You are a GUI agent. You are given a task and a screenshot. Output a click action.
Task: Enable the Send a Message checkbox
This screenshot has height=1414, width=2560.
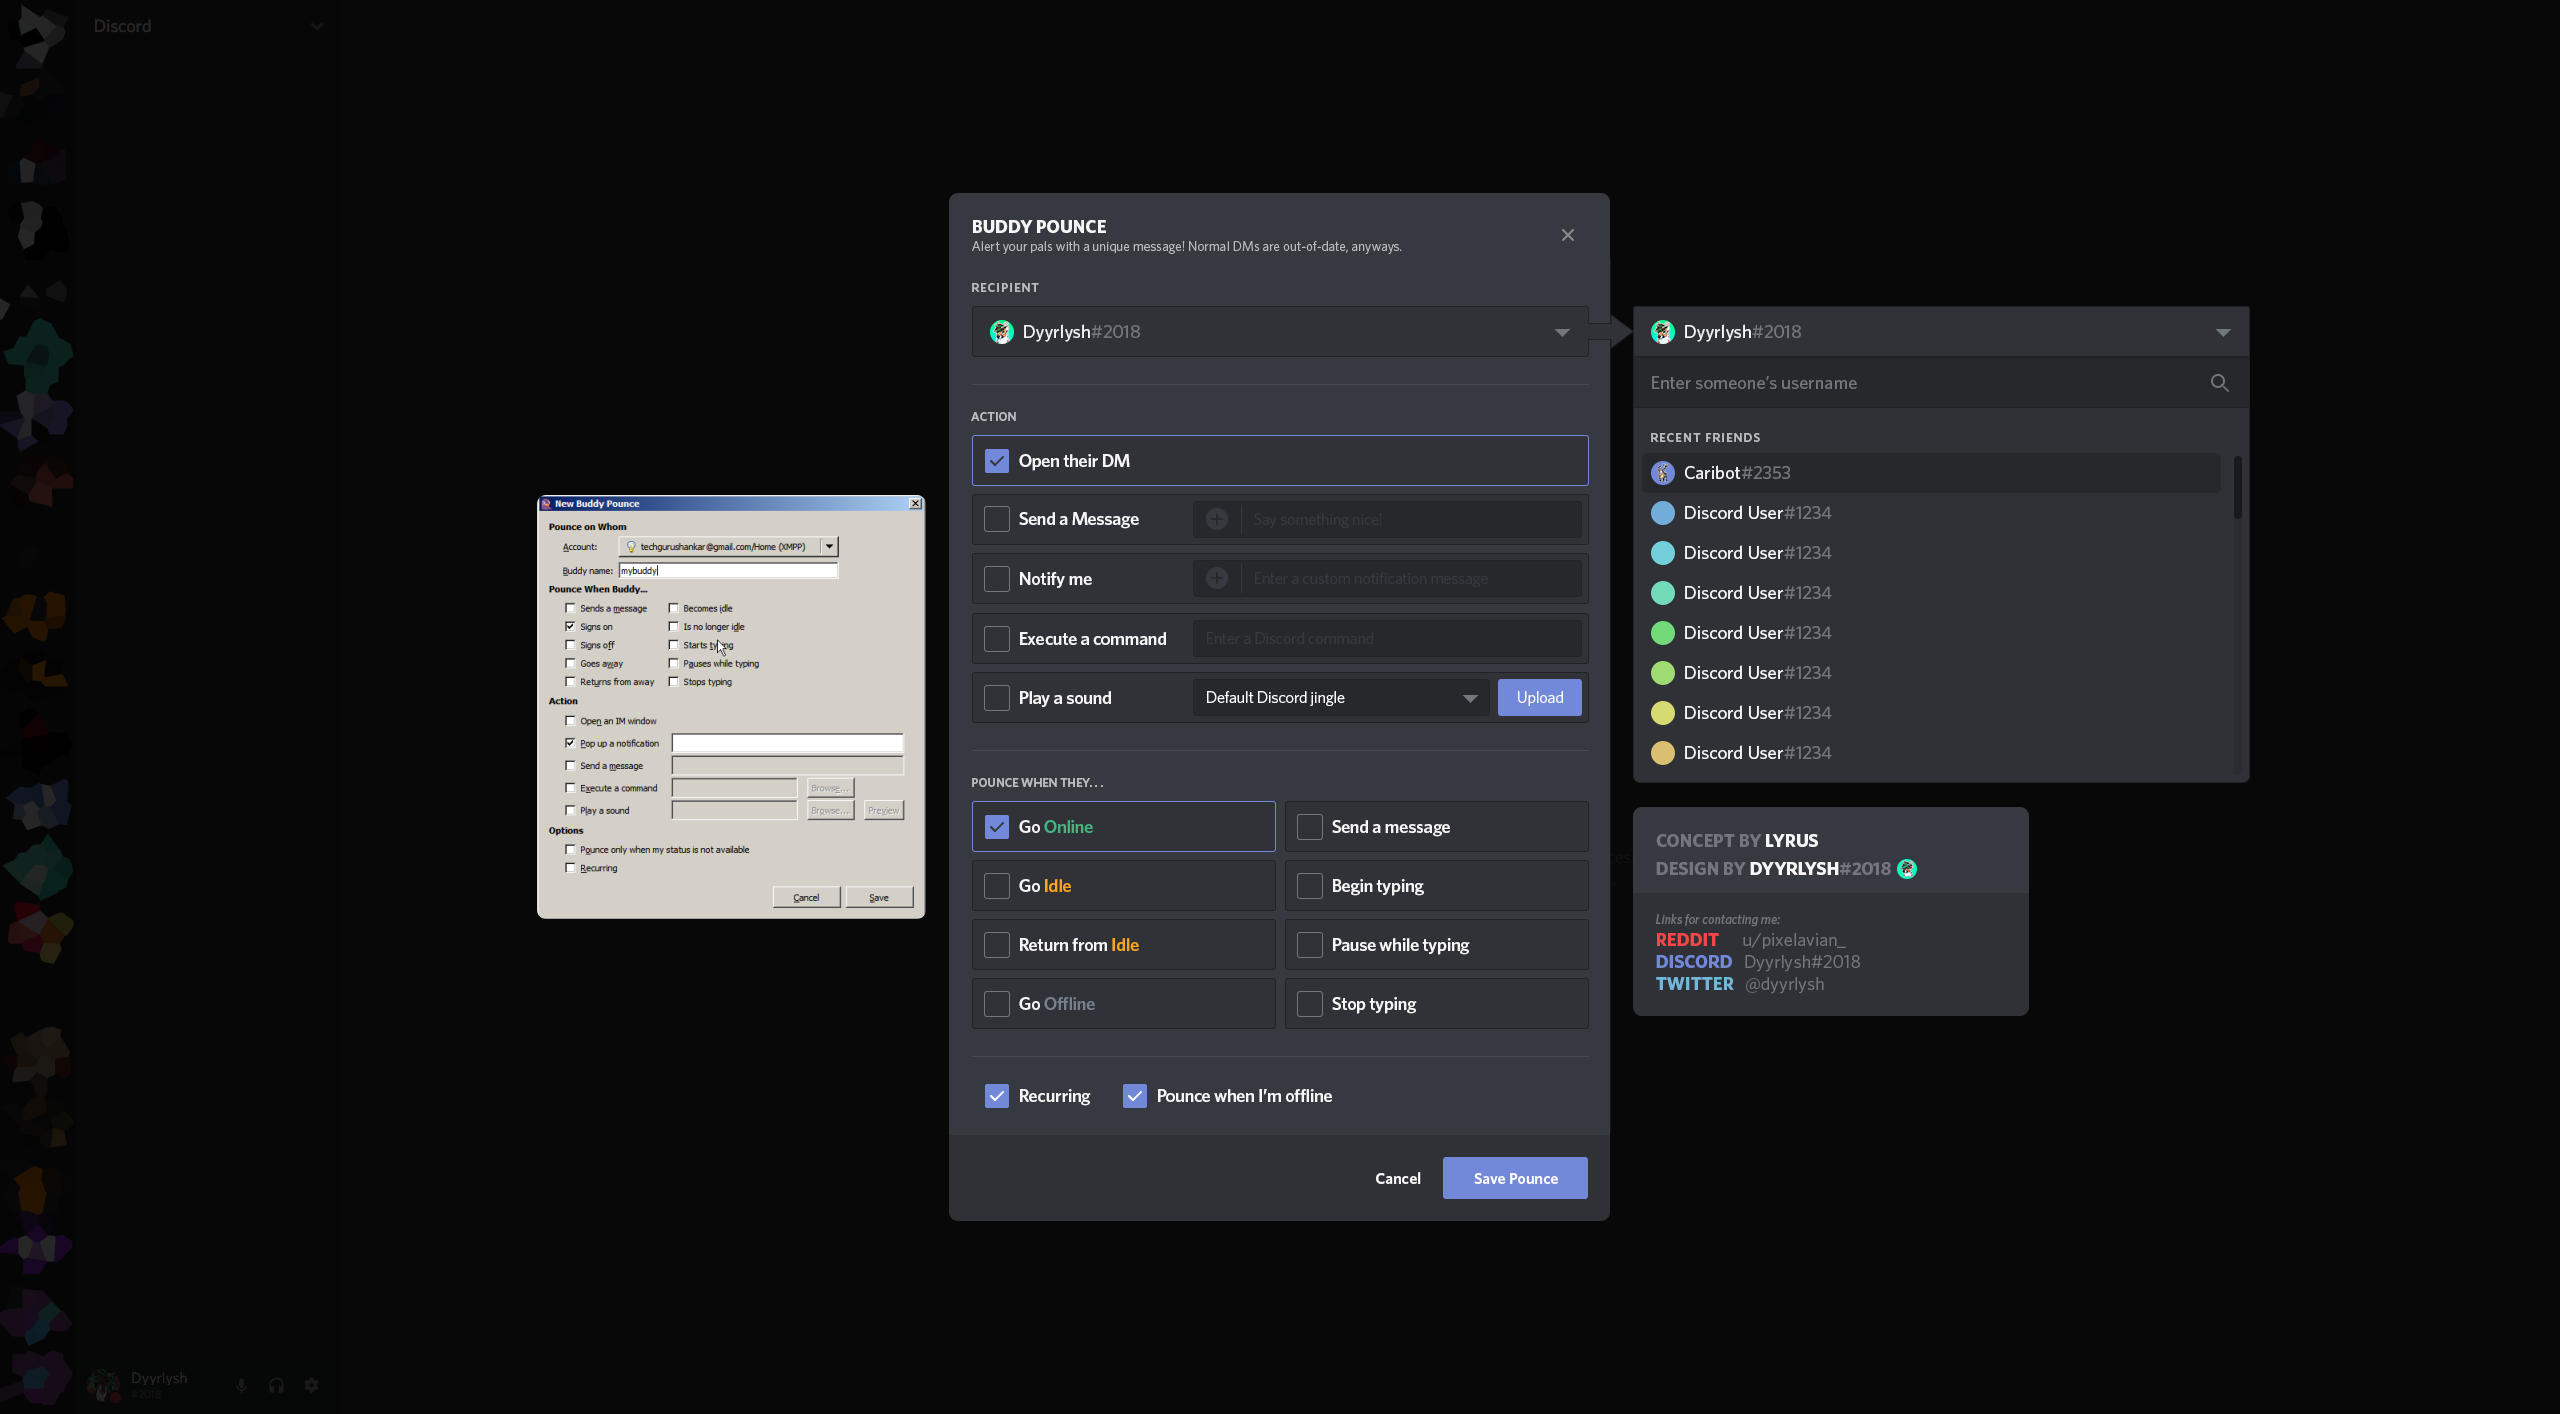(996, 519)
